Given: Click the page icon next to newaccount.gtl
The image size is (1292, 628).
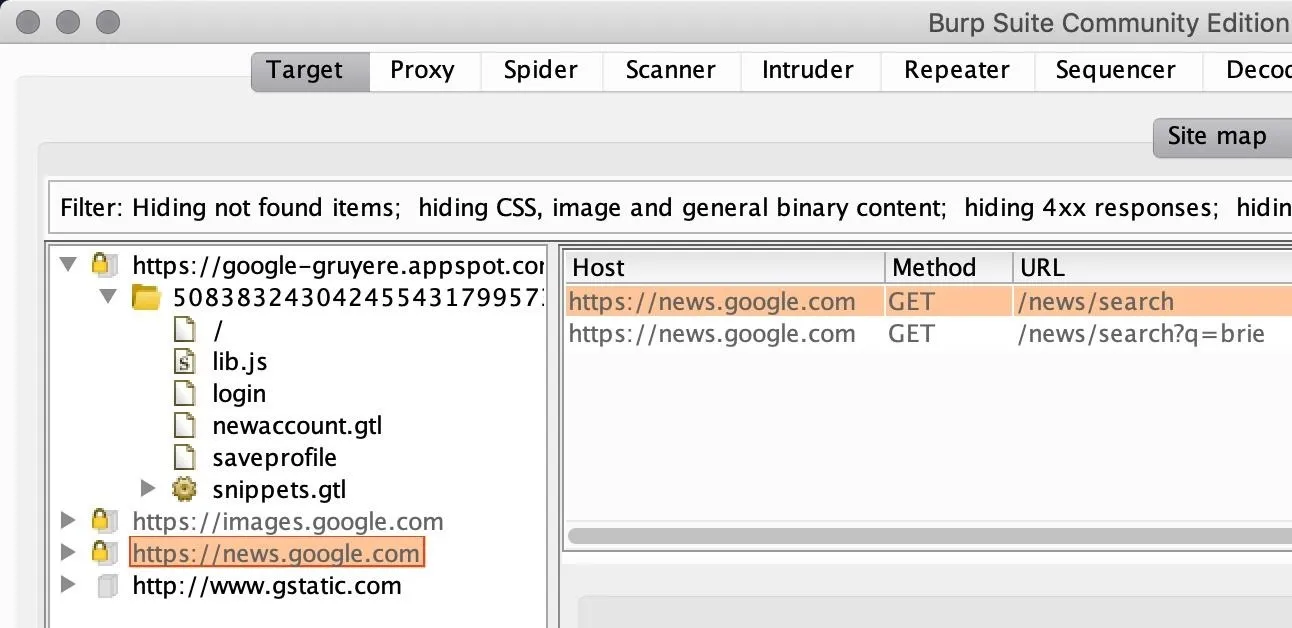Looking at the screenshot, I should point(184,425).
